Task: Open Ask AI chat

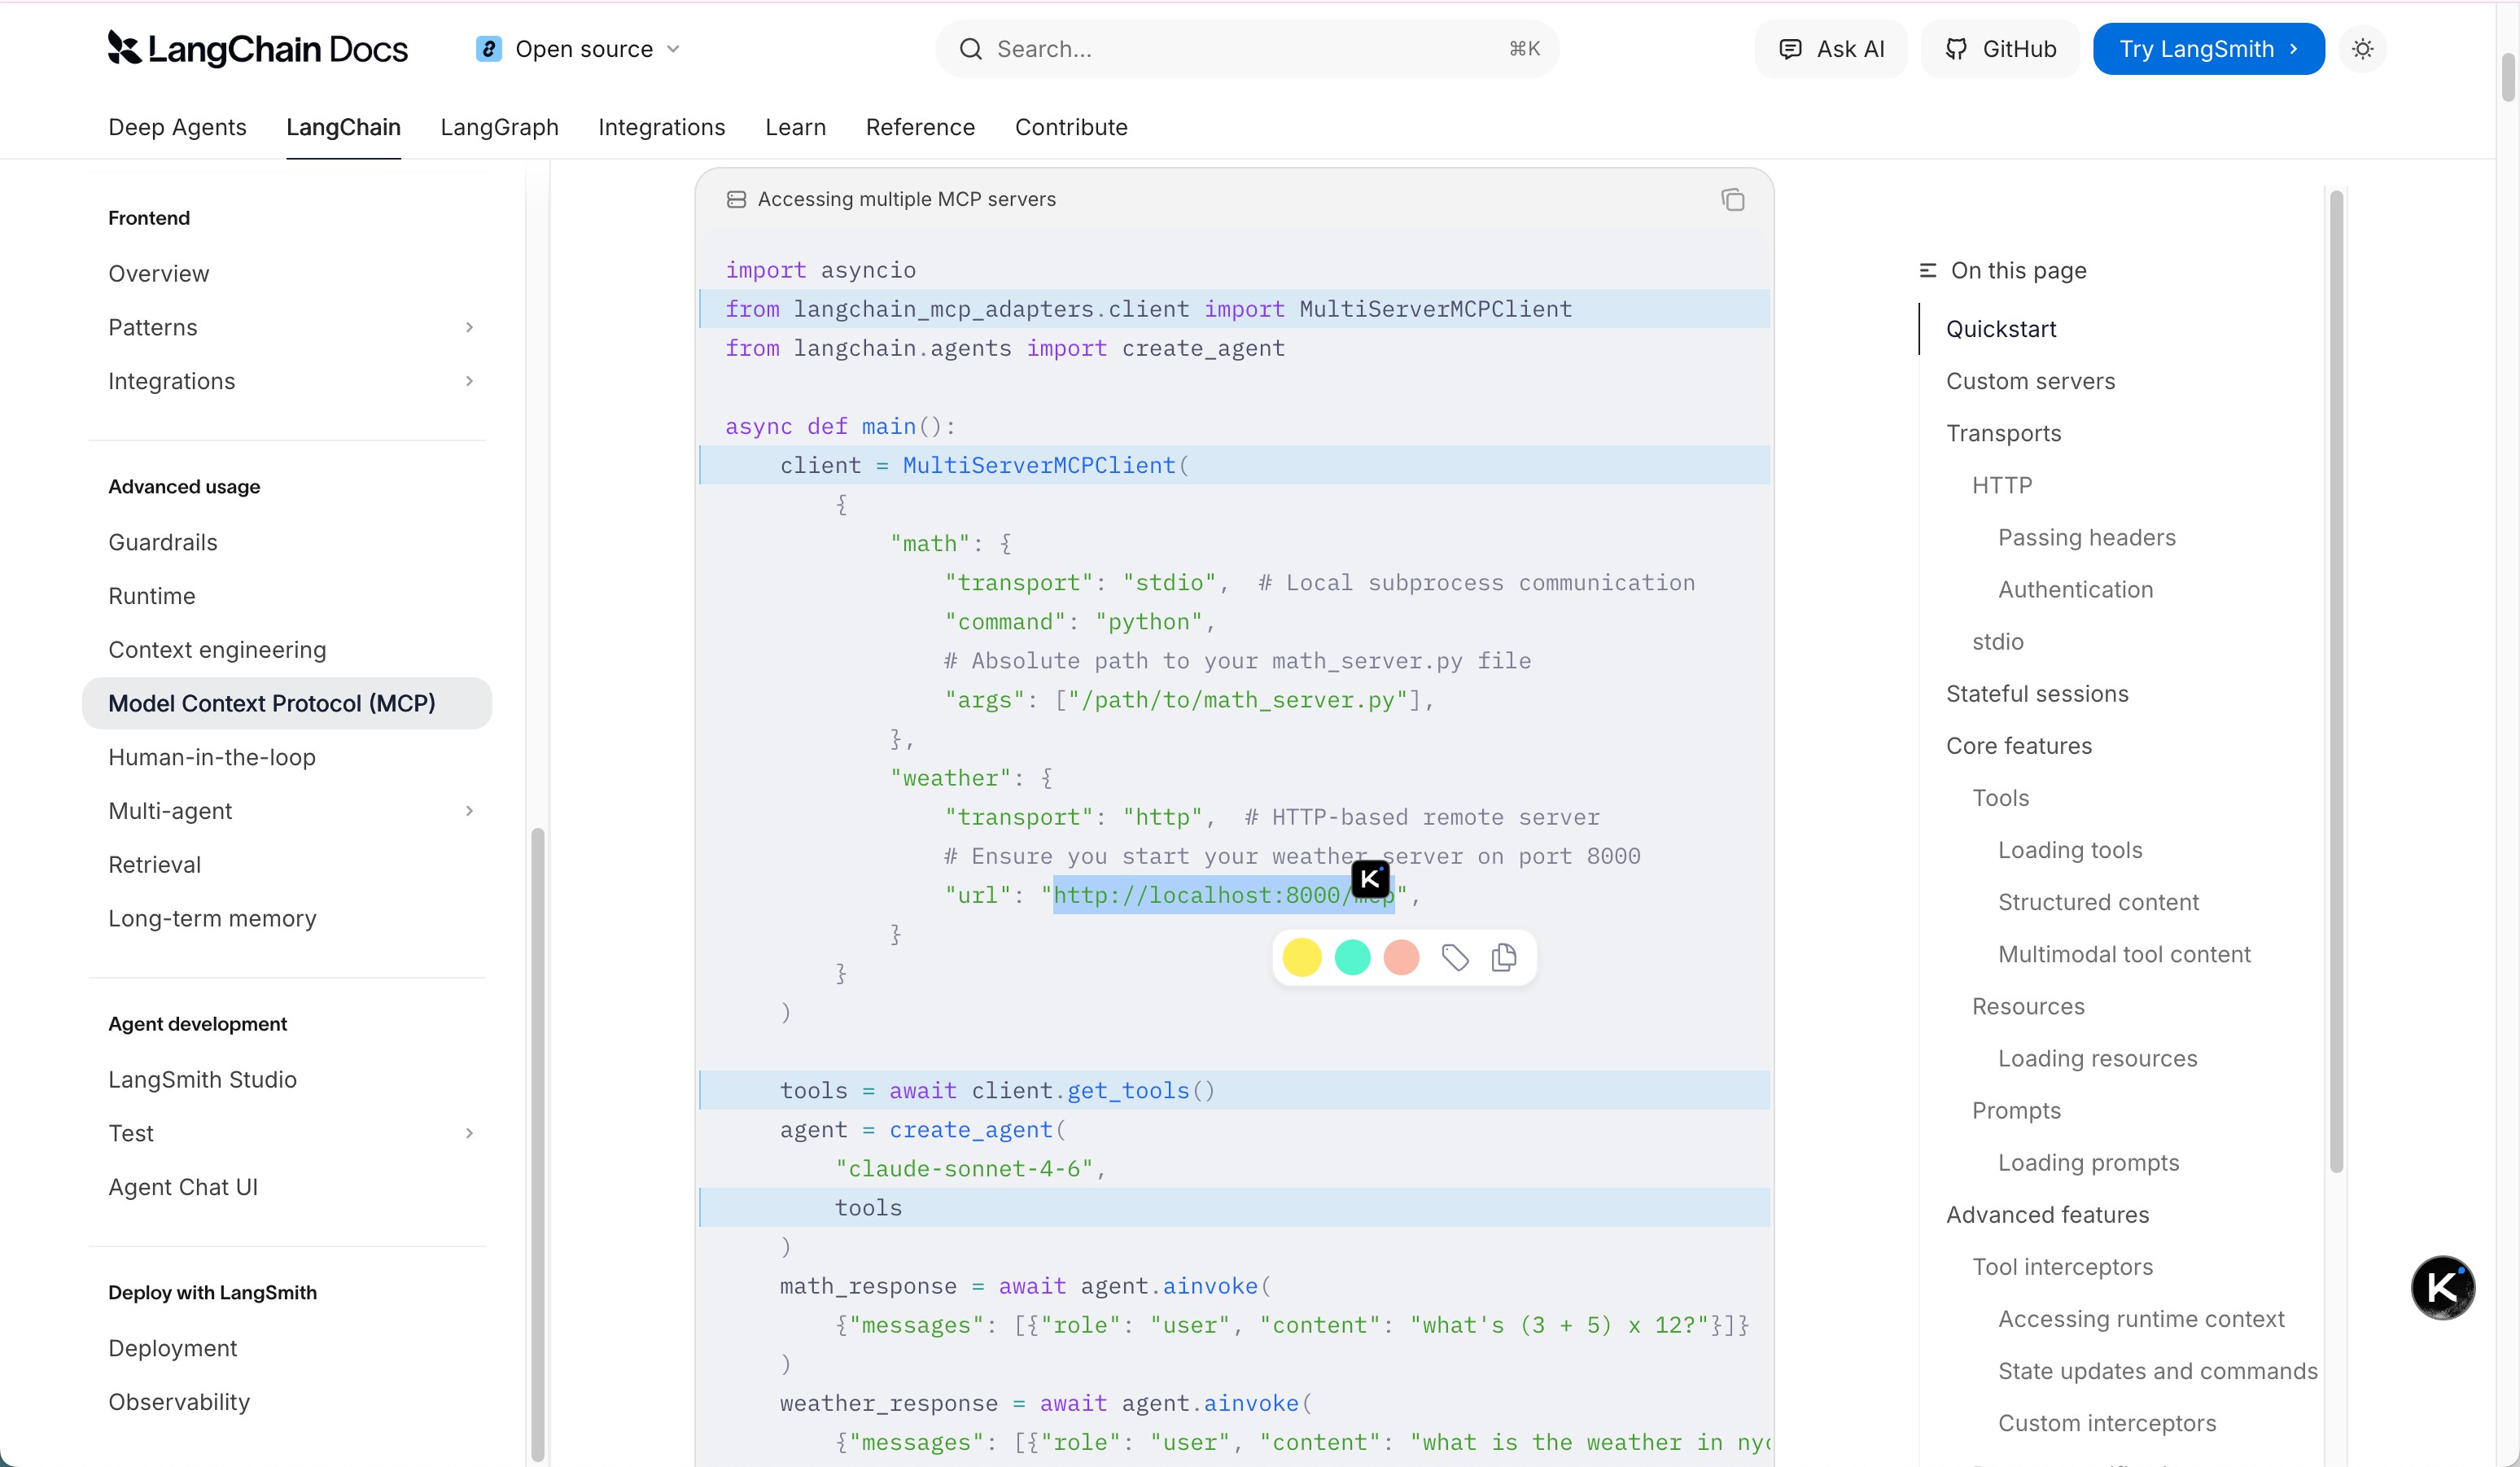Action: coord(1831,49)
